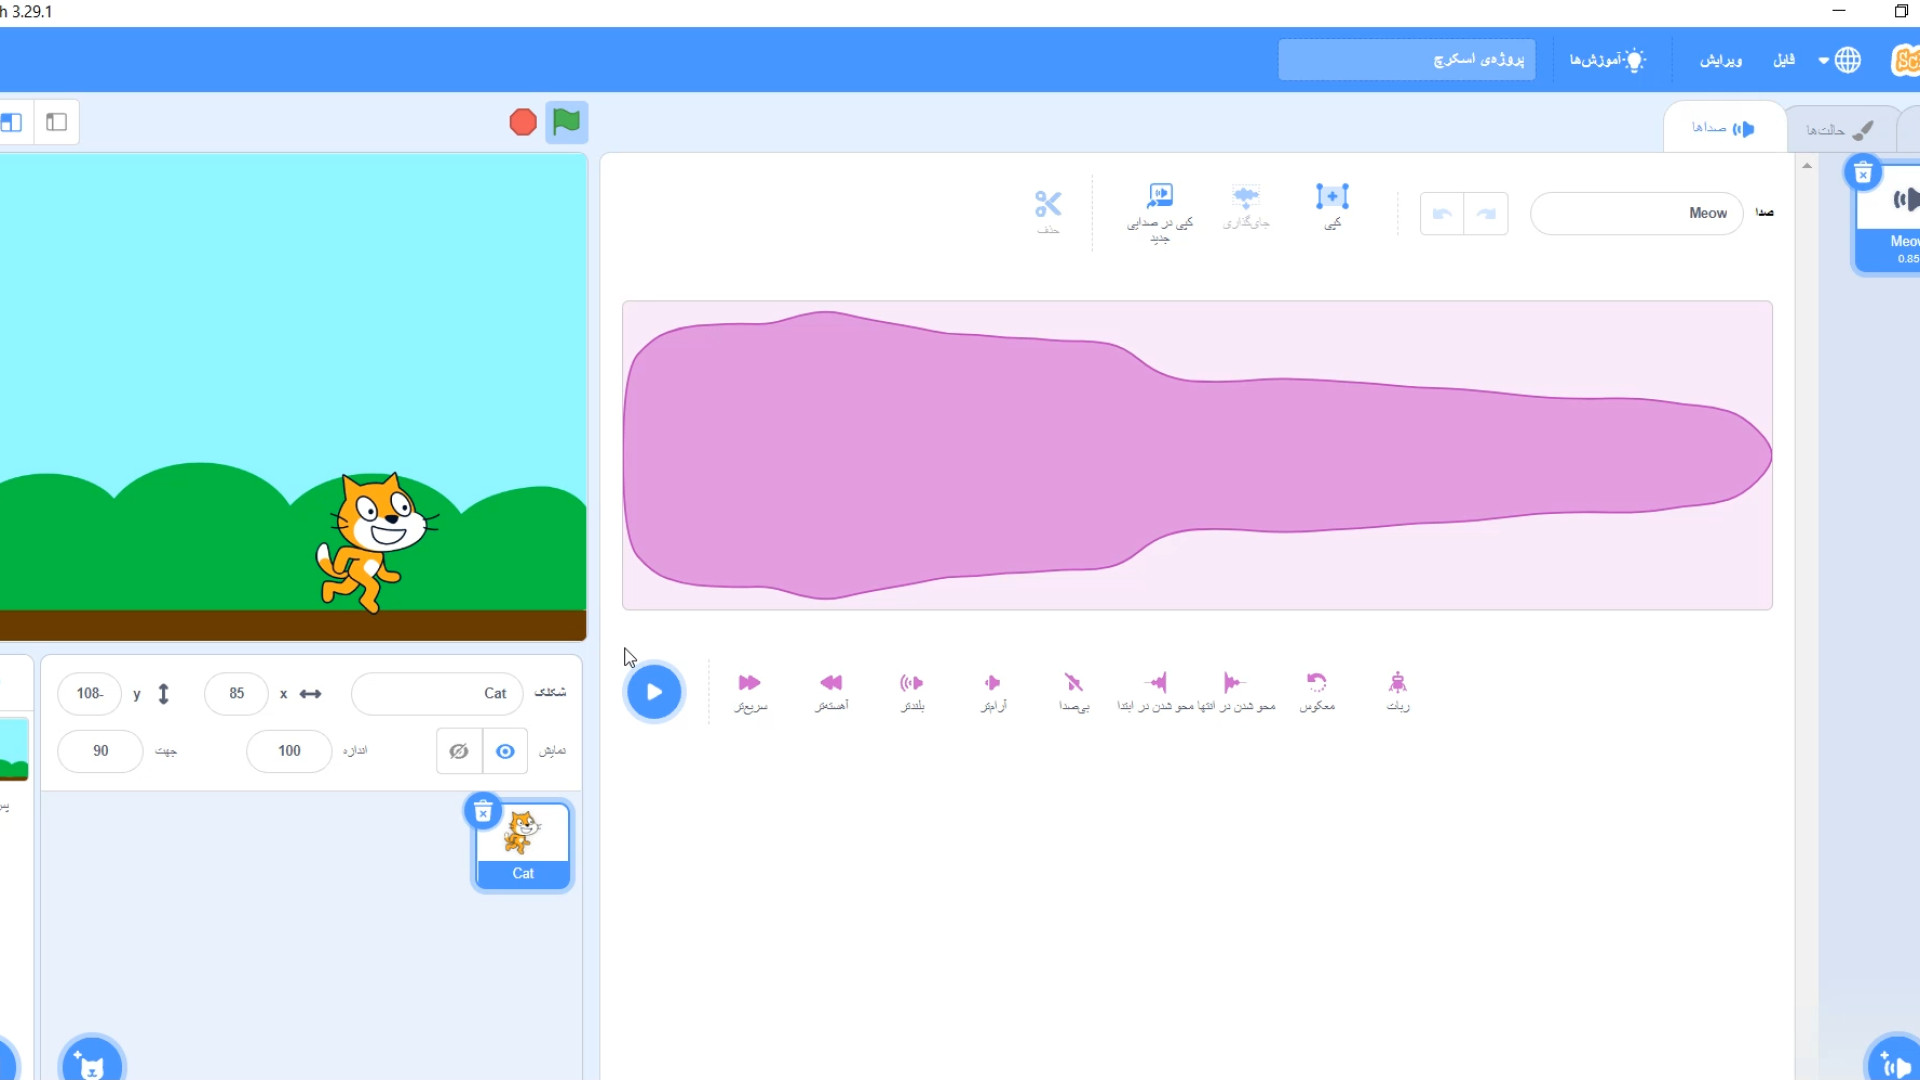Image resolution: width=1920 pixels, height=1080 pixels.
Task: Click the red stop sign button
Action: 523,122
